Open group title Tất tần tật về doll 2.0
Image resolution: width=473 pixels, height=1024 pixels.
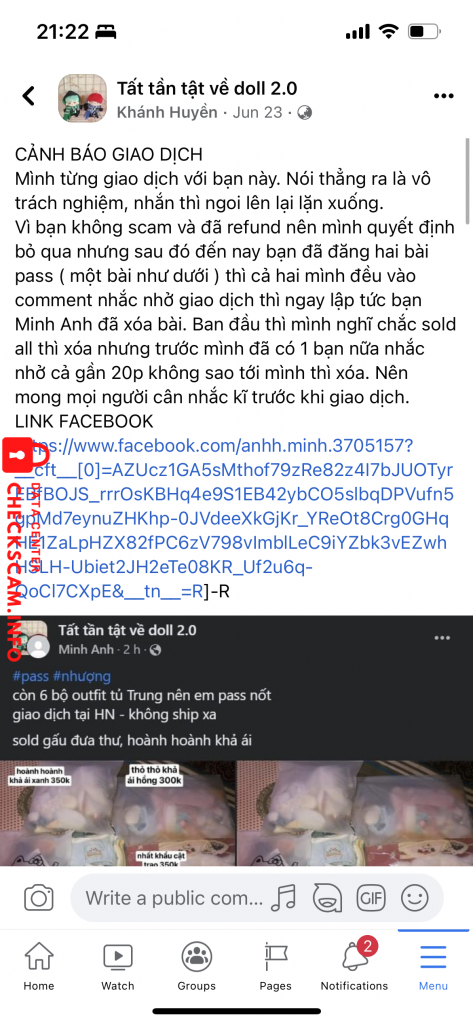208,88
